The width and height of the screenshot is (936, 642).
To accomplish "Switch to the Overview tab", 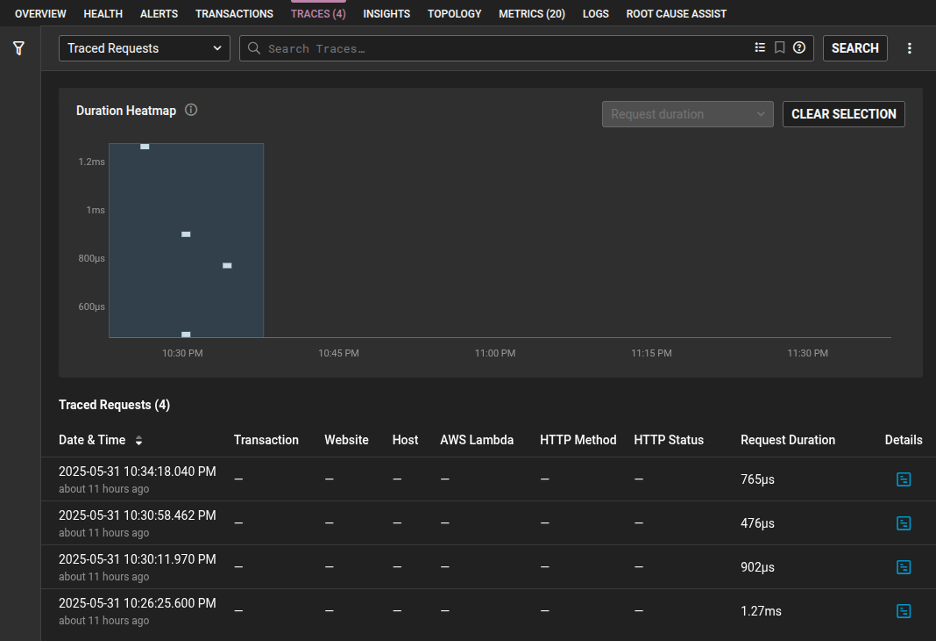I will pos(41,14).
